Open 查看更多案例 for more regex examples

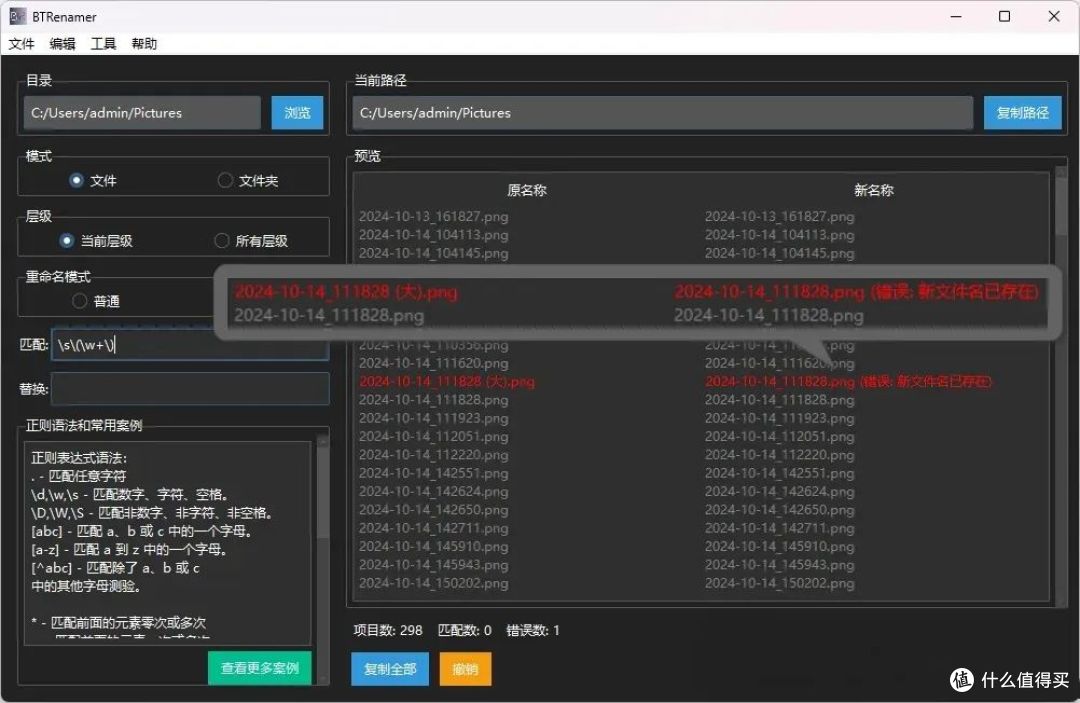[260, 668]
